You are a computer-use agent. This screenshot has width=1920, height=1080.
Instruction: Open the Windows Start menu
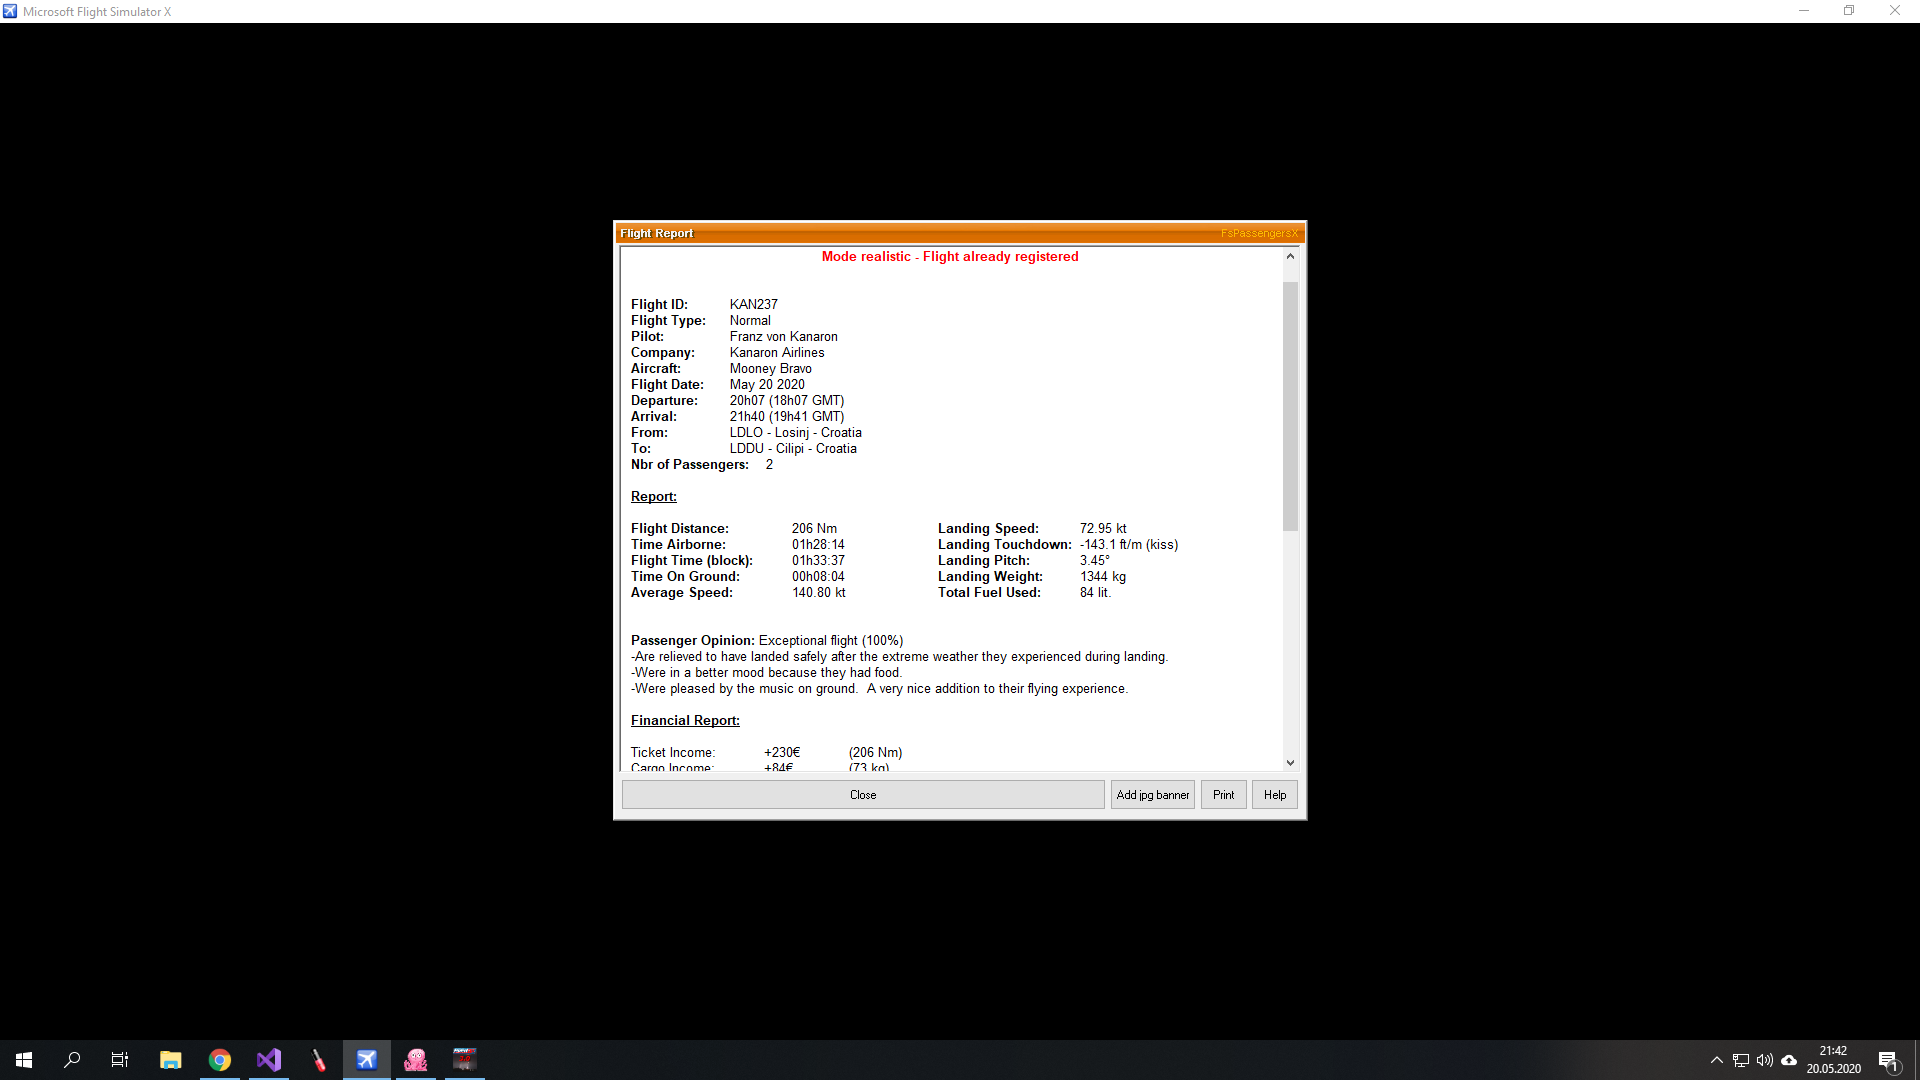24,1060
